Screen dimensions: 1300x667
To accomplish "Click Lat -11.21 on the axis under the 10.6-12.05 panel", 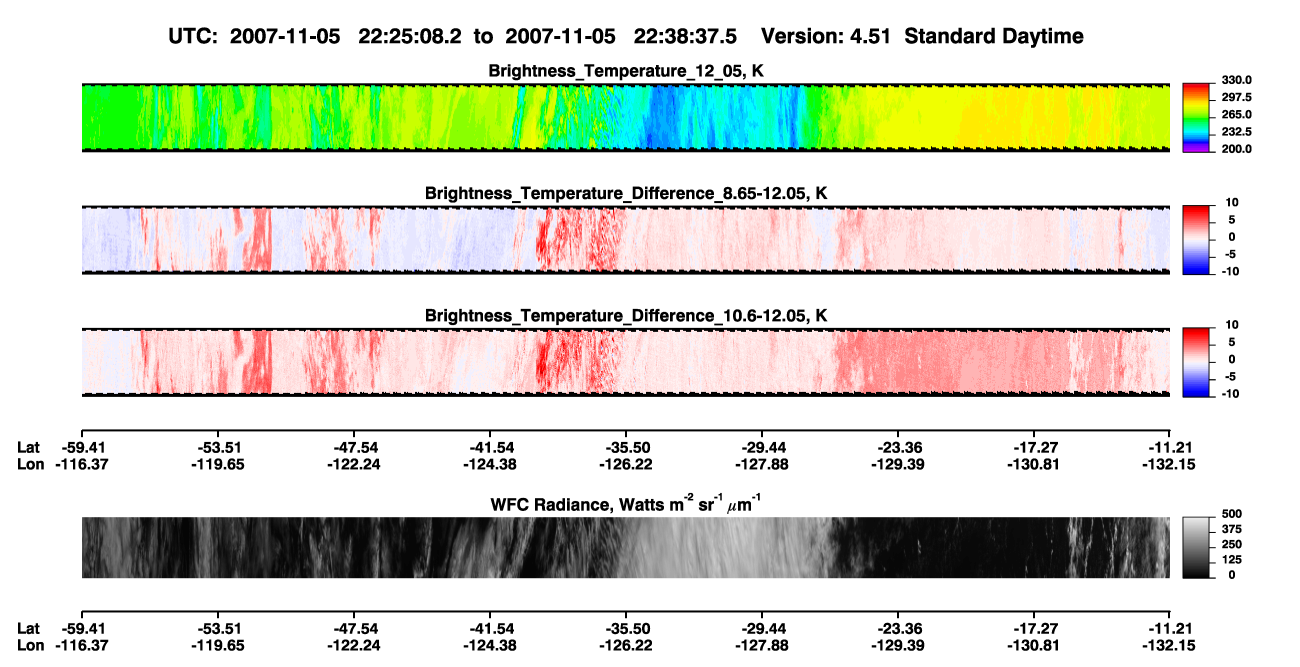I will 1170,448.
